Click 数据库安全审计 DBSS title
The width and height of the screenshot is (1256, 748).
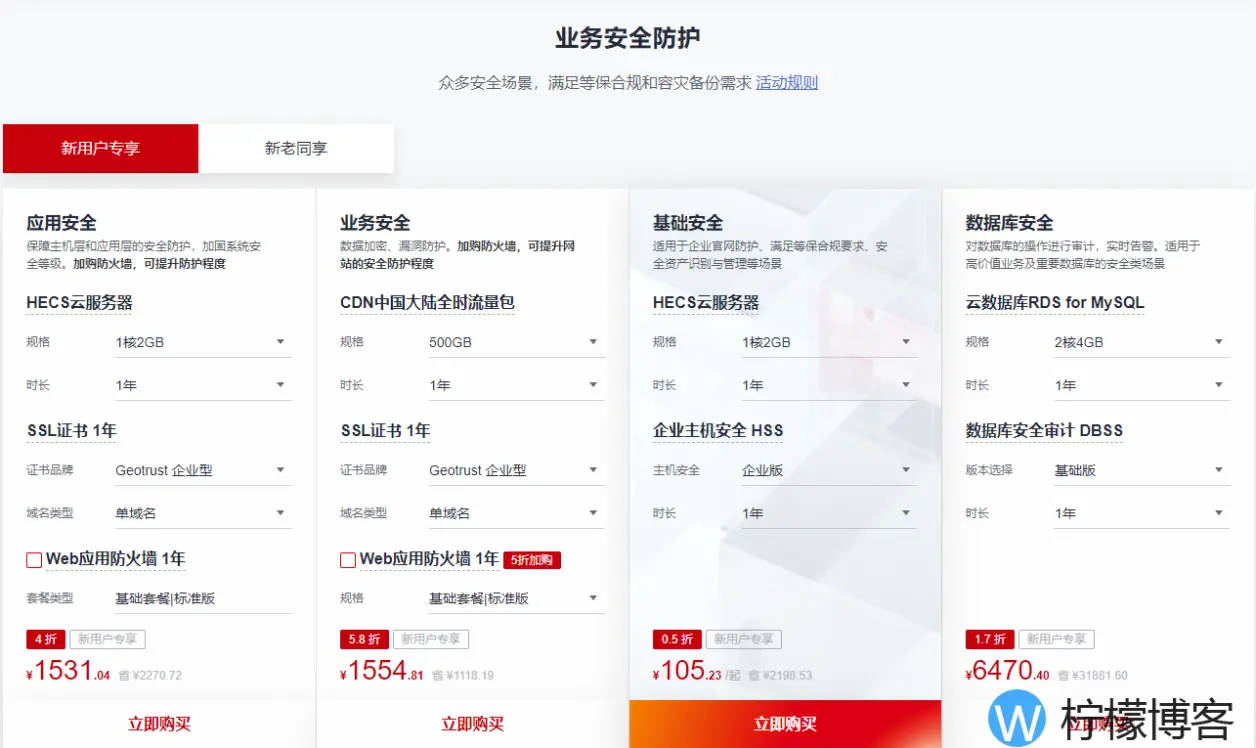coord(1044,431)
